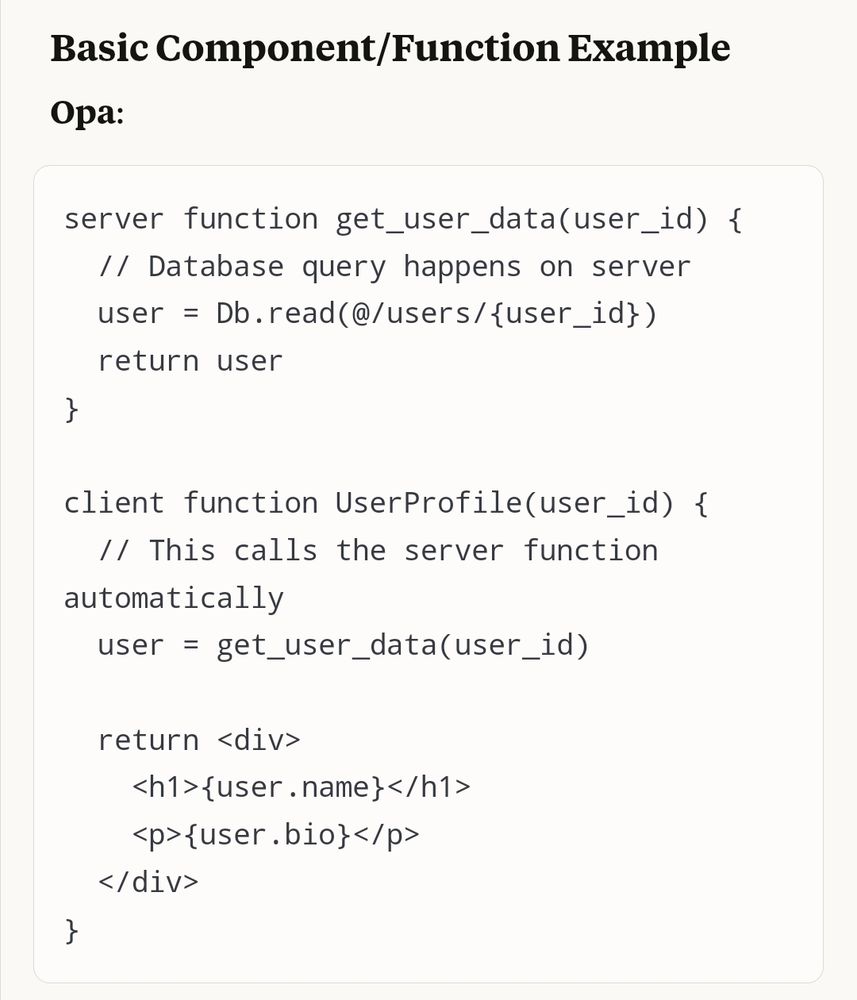The height and width of the screenshot is (1000, 857).
Task: Click the "UserProfile(user_id)" function name
Action: click(504, 503)
